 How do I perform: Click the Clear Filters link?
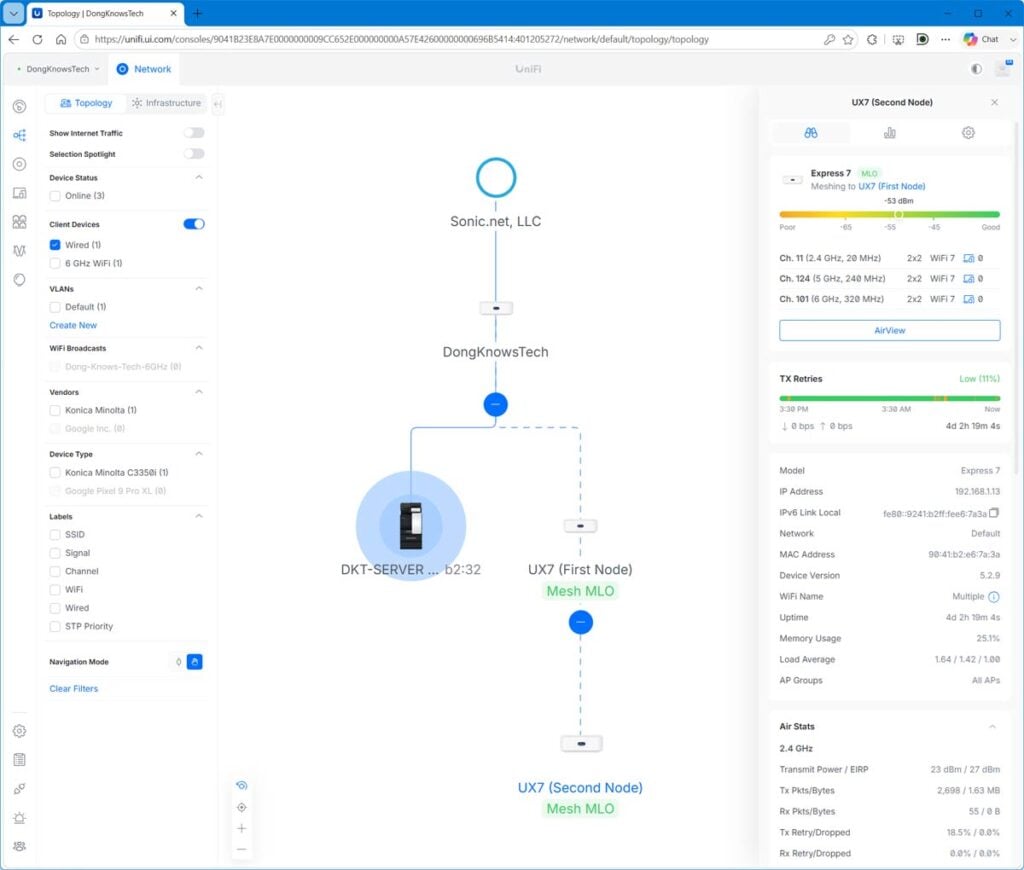click(x=74, y=688)
